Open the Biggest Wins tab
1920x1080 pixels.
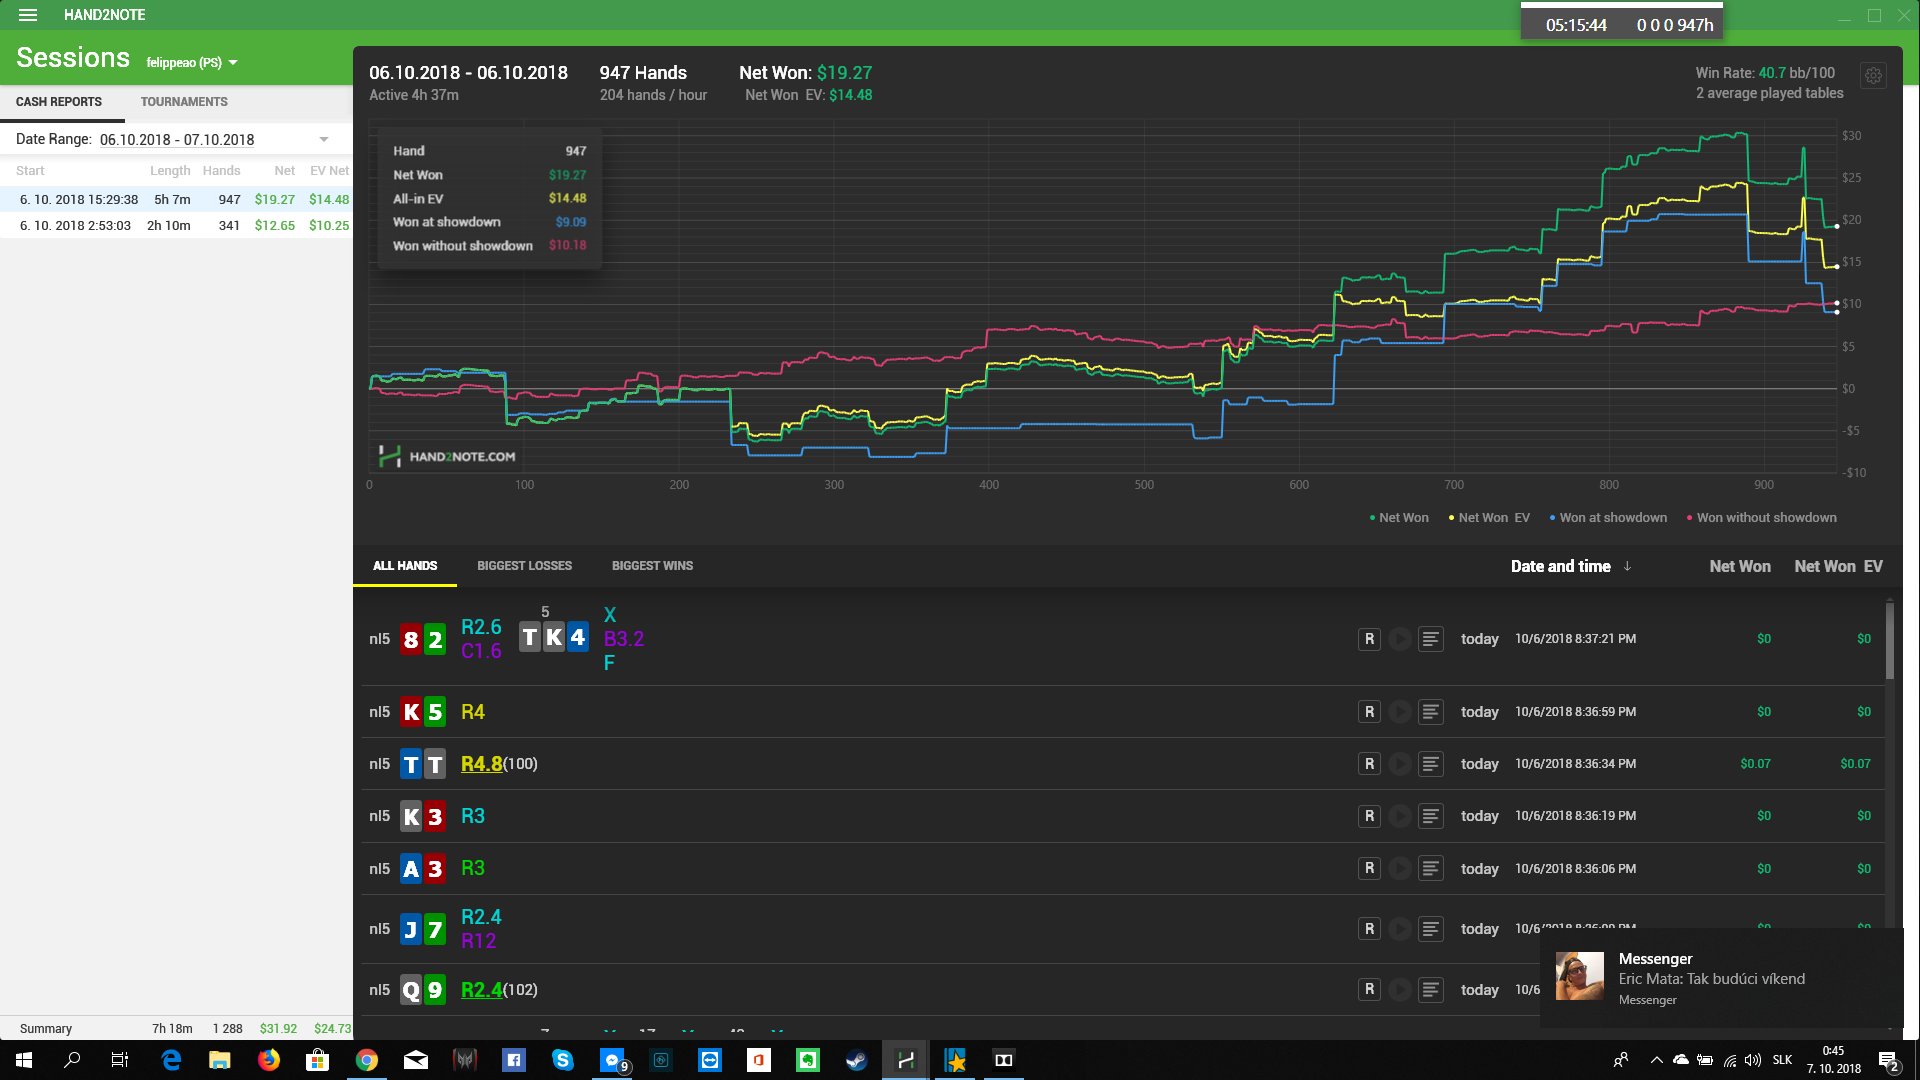pyautogui.click(x=652, y=566)
